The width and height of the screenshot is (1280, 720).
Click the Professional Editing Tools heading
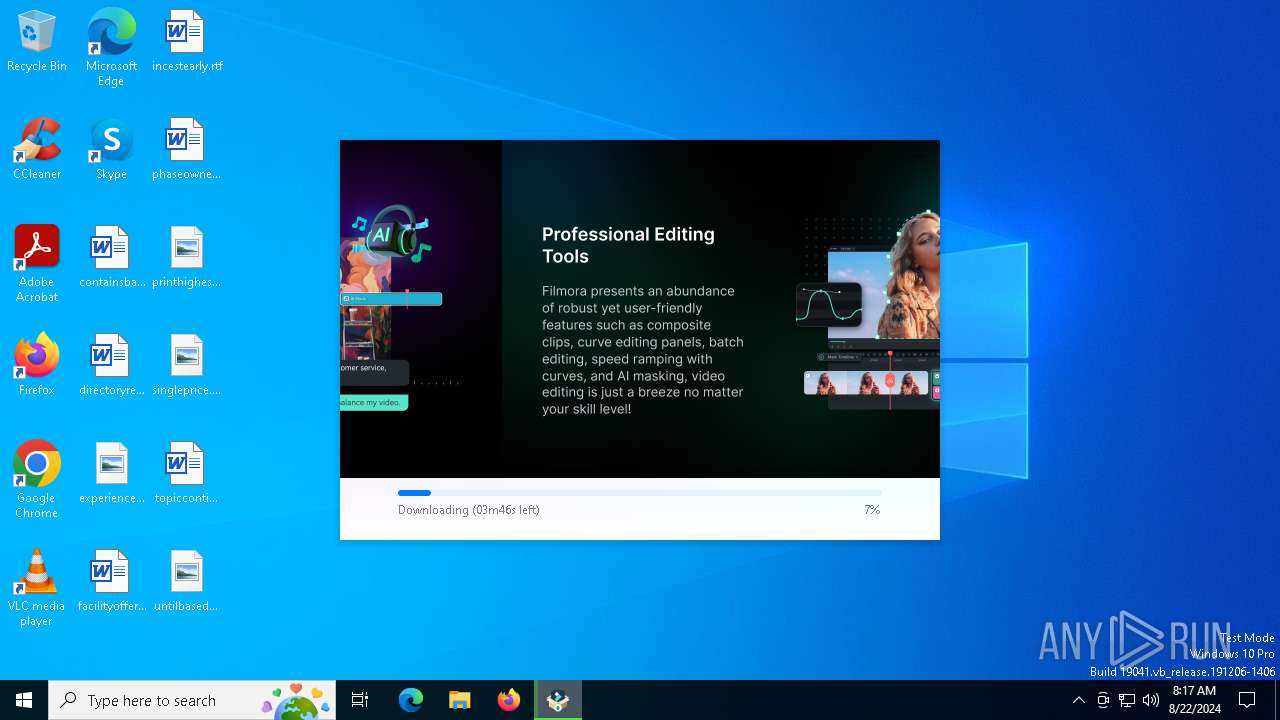[628, 245]
